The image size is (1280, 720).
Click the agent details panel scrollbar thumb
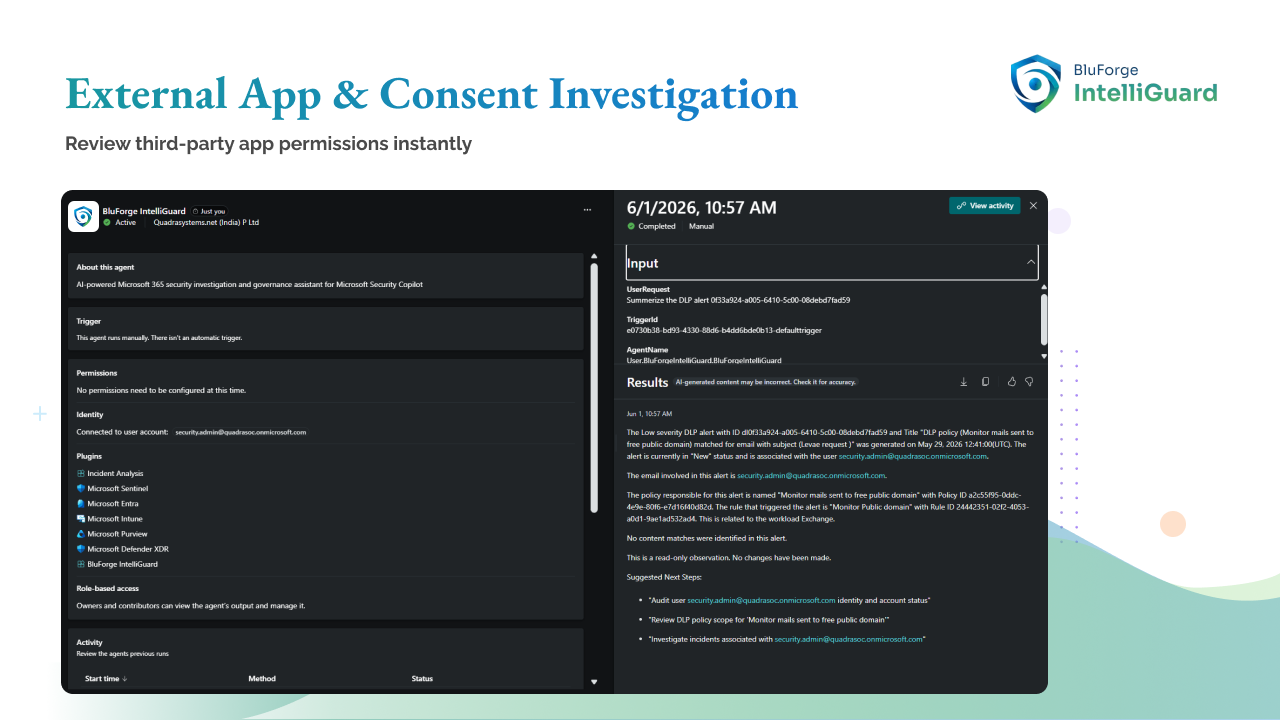point(594,388)
